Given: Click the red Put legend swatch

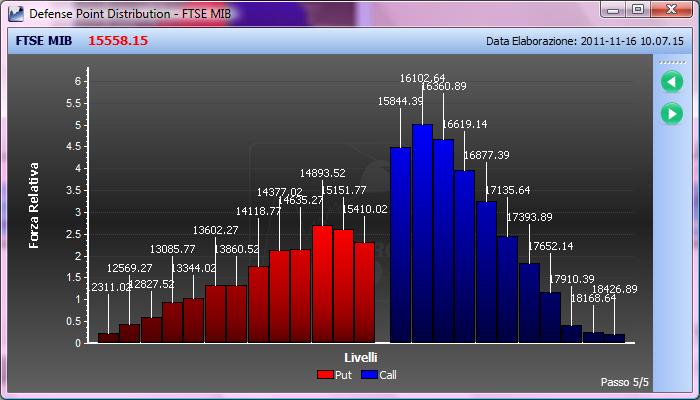Looking at the screenshot, I should [325, 375].
